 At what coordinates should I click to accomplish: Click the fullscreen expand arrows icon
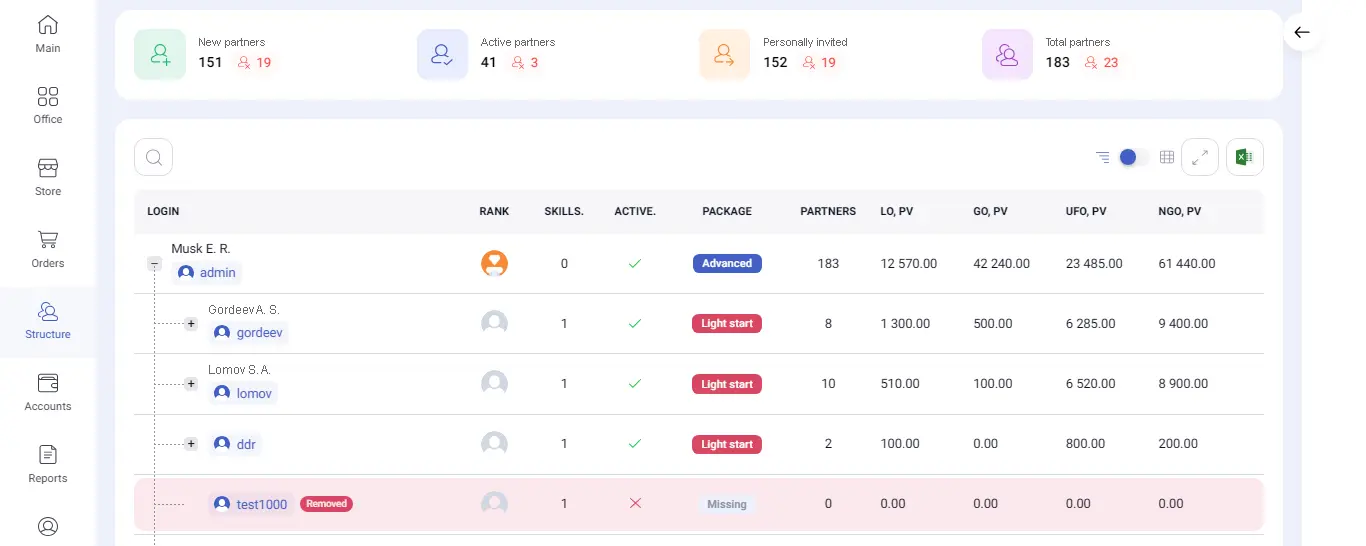1200,157
